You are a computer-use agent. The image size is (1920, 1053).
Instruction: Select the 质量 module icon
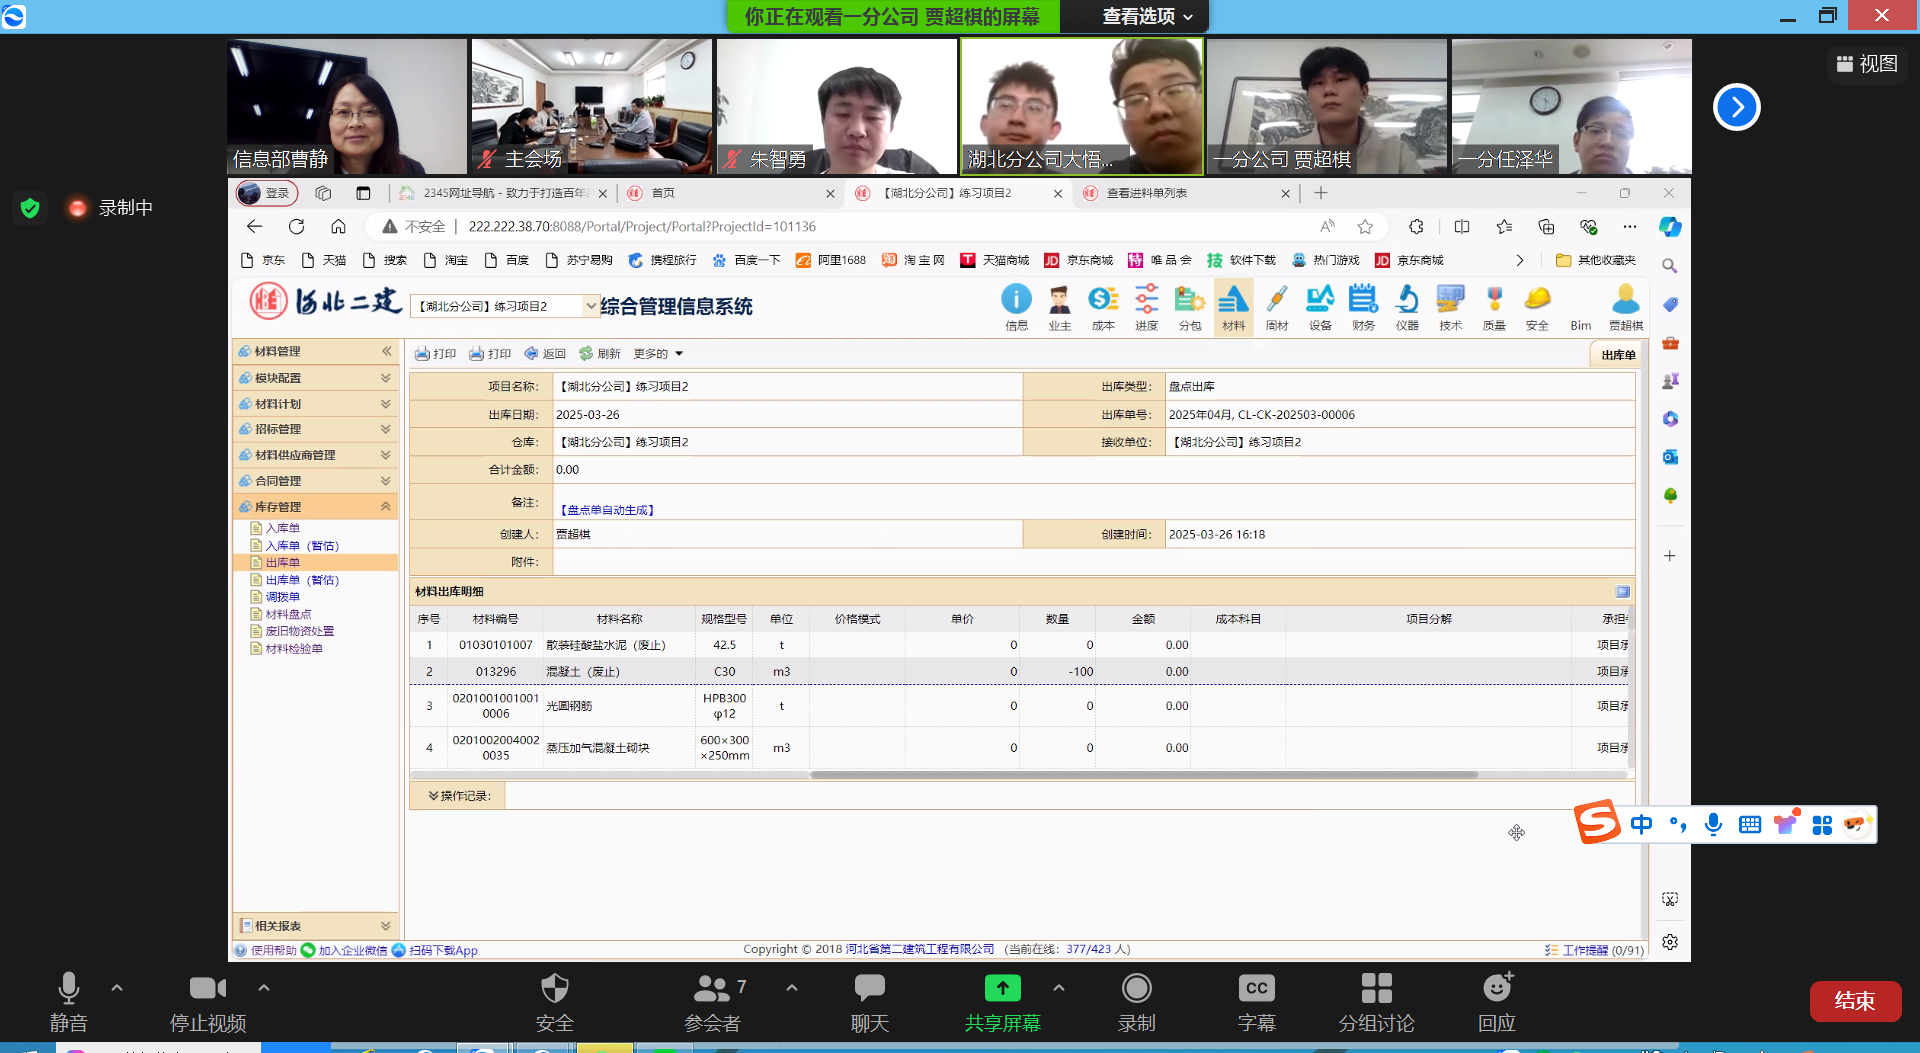pos(1494,305)
